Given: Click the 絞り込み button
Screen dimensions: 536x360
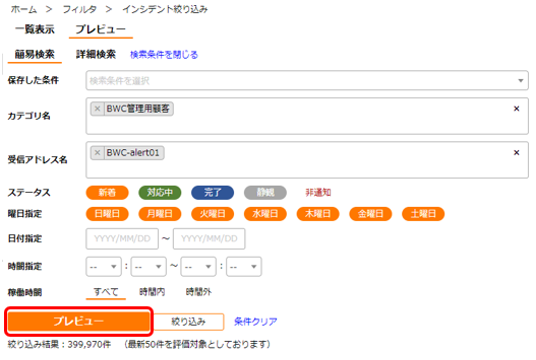Looking at the screenshot, I should [188, 322].
